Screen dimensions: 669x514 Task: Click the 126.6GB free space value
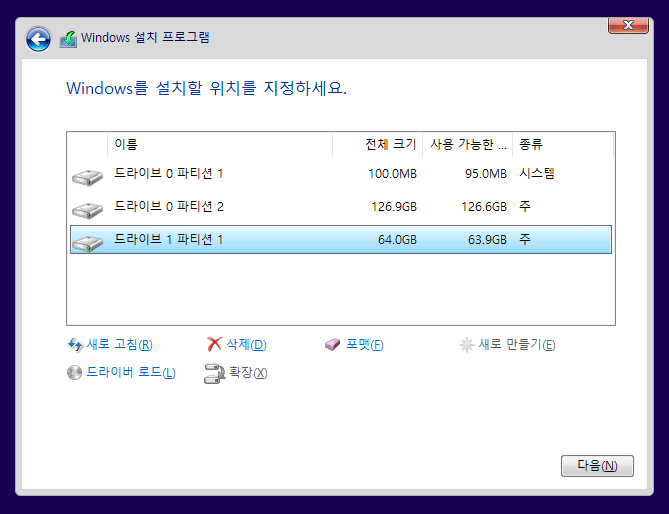pos(484,207)
